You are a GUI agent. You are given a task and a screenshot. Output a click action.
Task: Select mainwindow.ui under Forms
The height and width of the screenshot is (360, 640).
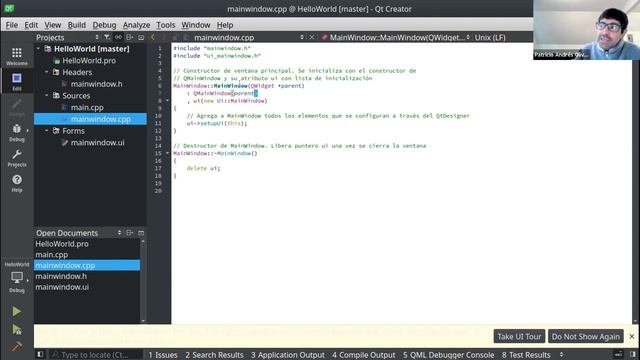pyautogui.click(x=98, y=142)
